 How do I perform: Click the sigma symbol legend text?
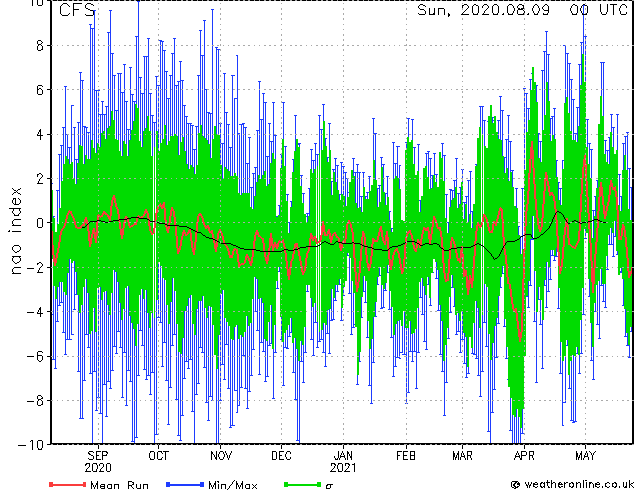(x=329, y=486)
